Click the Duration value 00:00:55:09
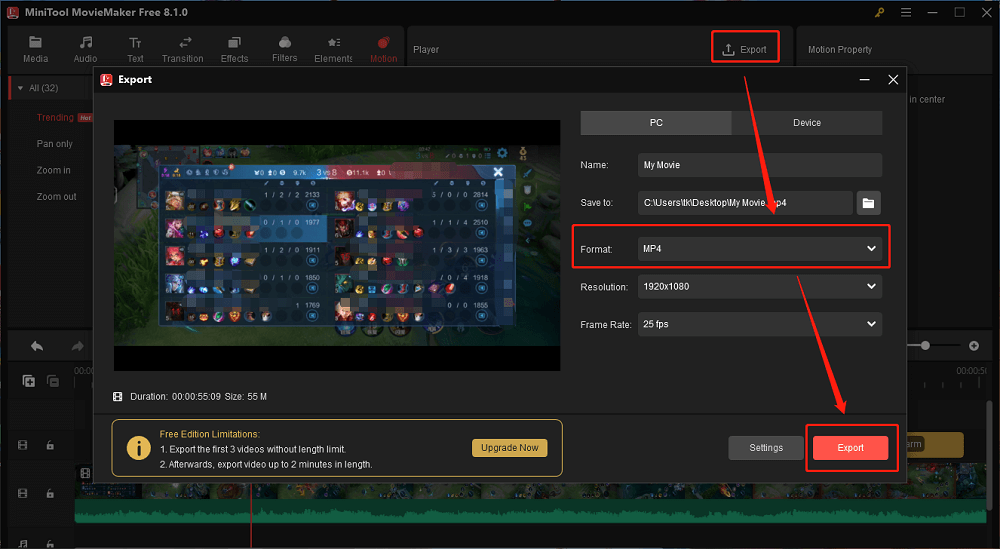This screenshot has height=549, width=1000. [196, 397]
